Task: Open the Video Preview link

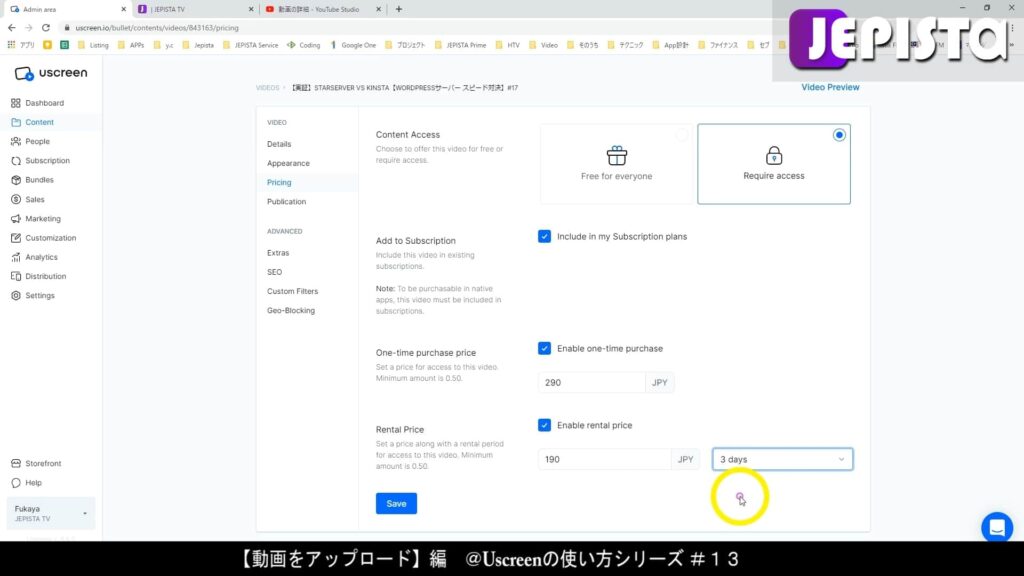Action: 830,88
